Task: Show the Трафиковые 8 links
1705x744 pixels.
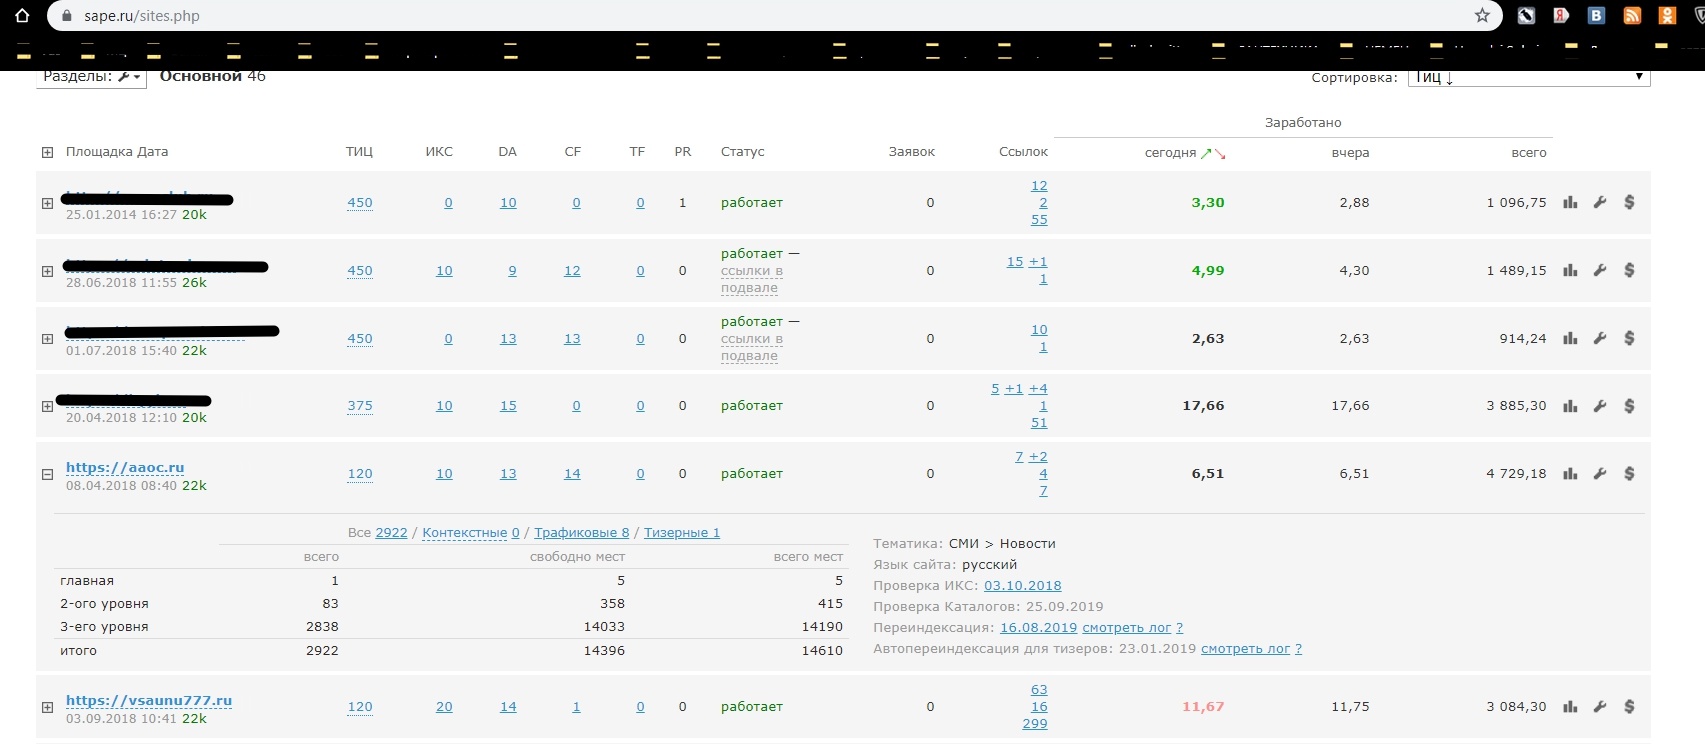Action: pos(582,533)
